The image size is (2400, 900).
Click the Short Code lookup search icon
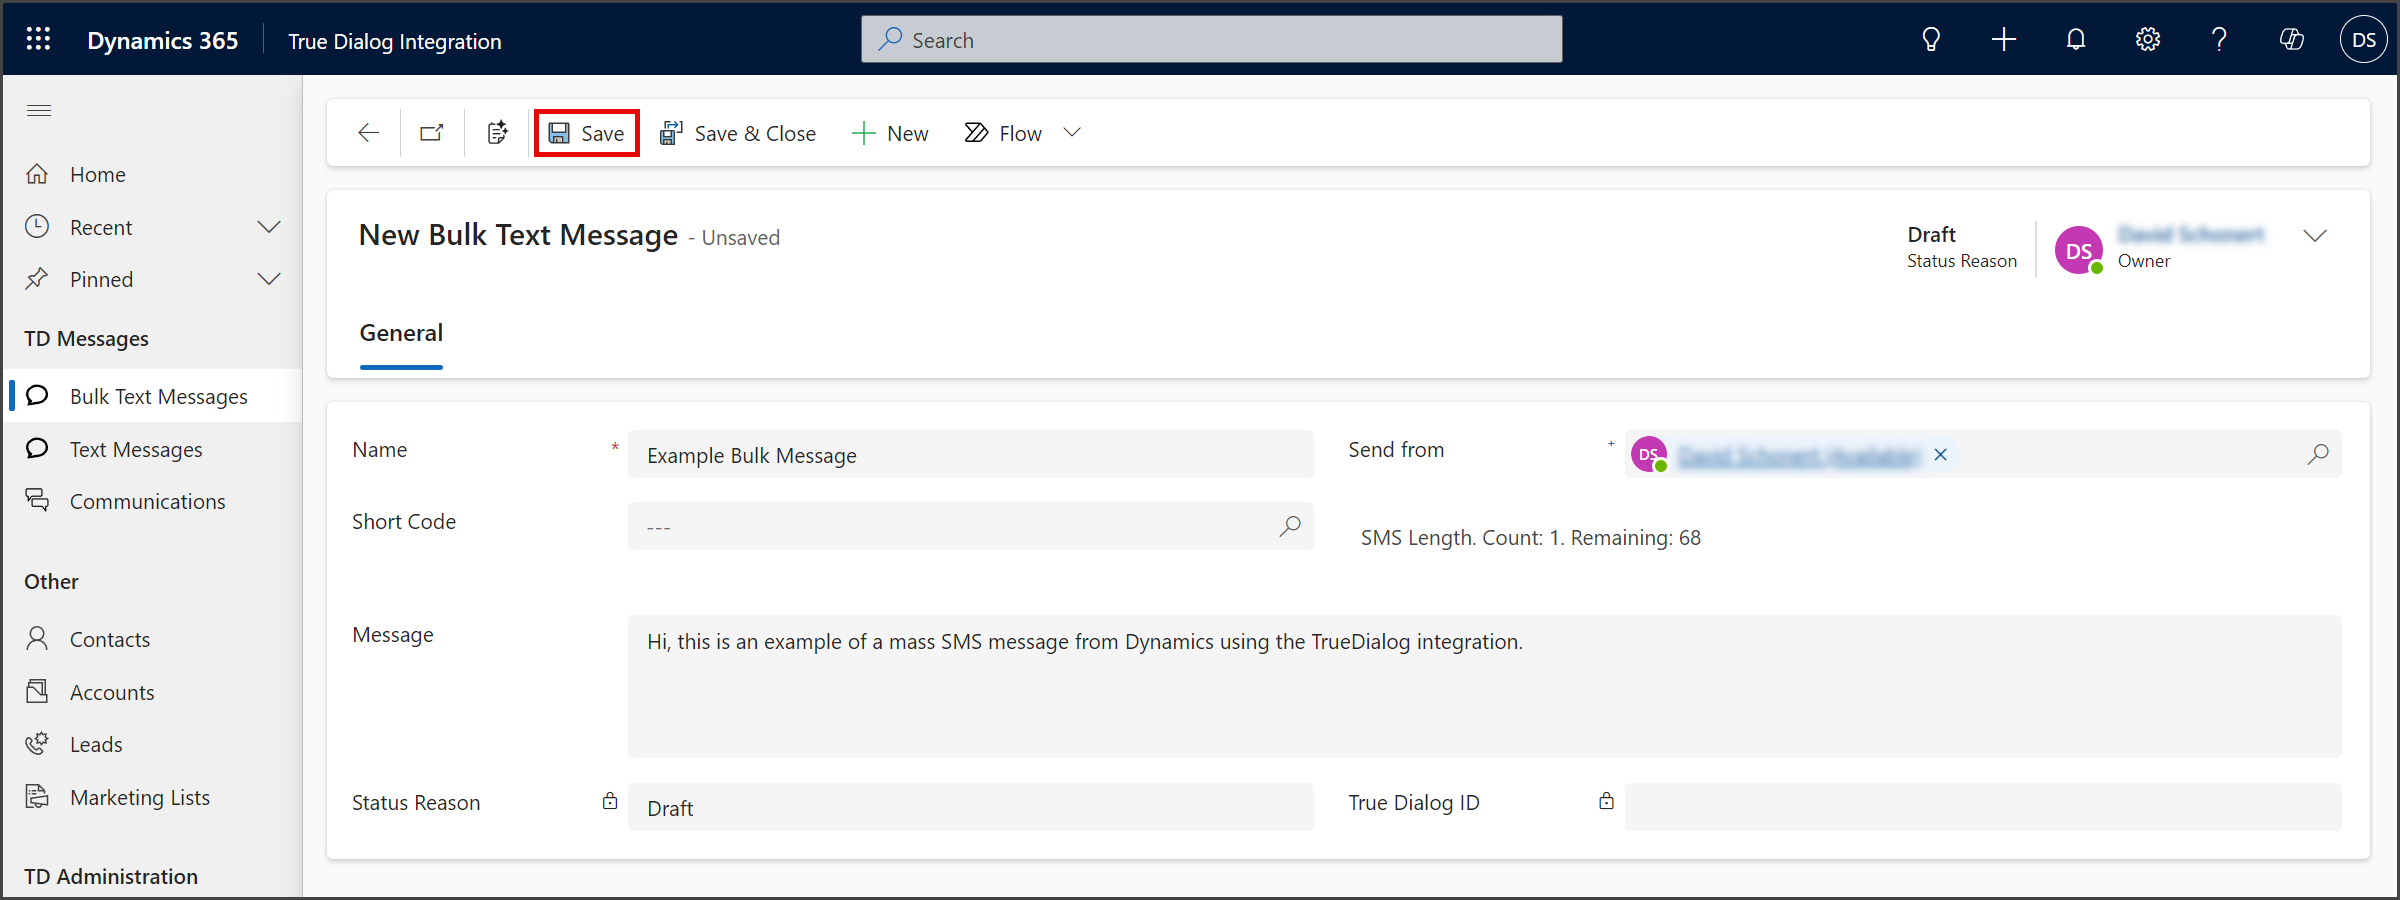coord(1290,526)
